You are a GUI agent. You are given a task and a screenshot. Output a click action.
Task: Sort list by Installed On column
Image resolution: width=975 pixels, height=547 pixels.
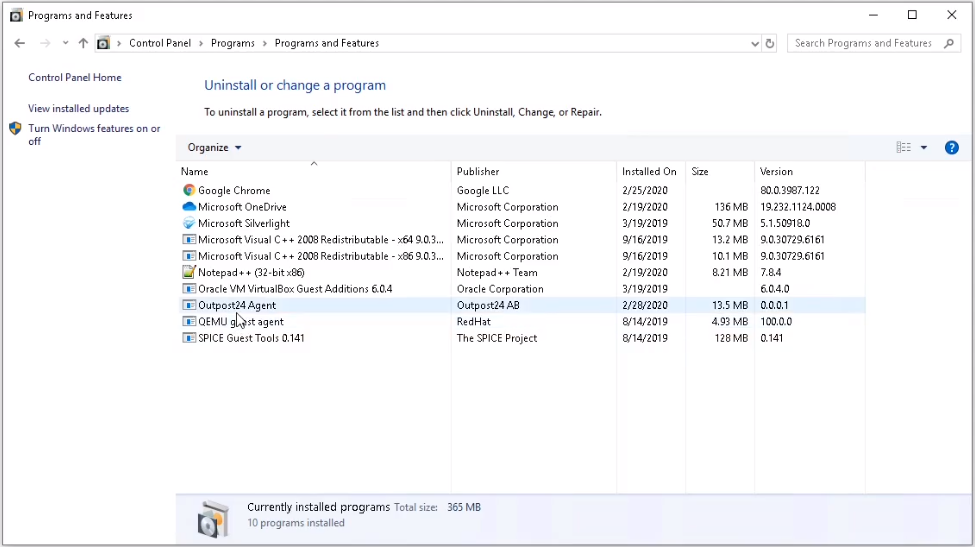point(648,172)
